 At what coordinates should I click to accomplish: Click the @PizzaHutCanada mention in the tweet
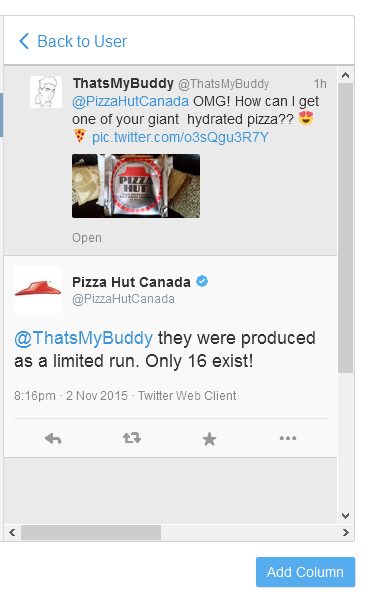pos(130,101)
